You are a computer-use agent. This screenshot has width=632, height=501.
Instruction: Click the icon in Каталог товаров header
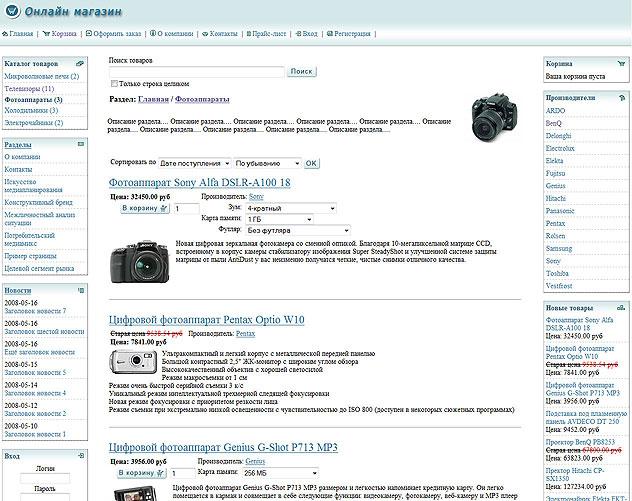point(80,64)
